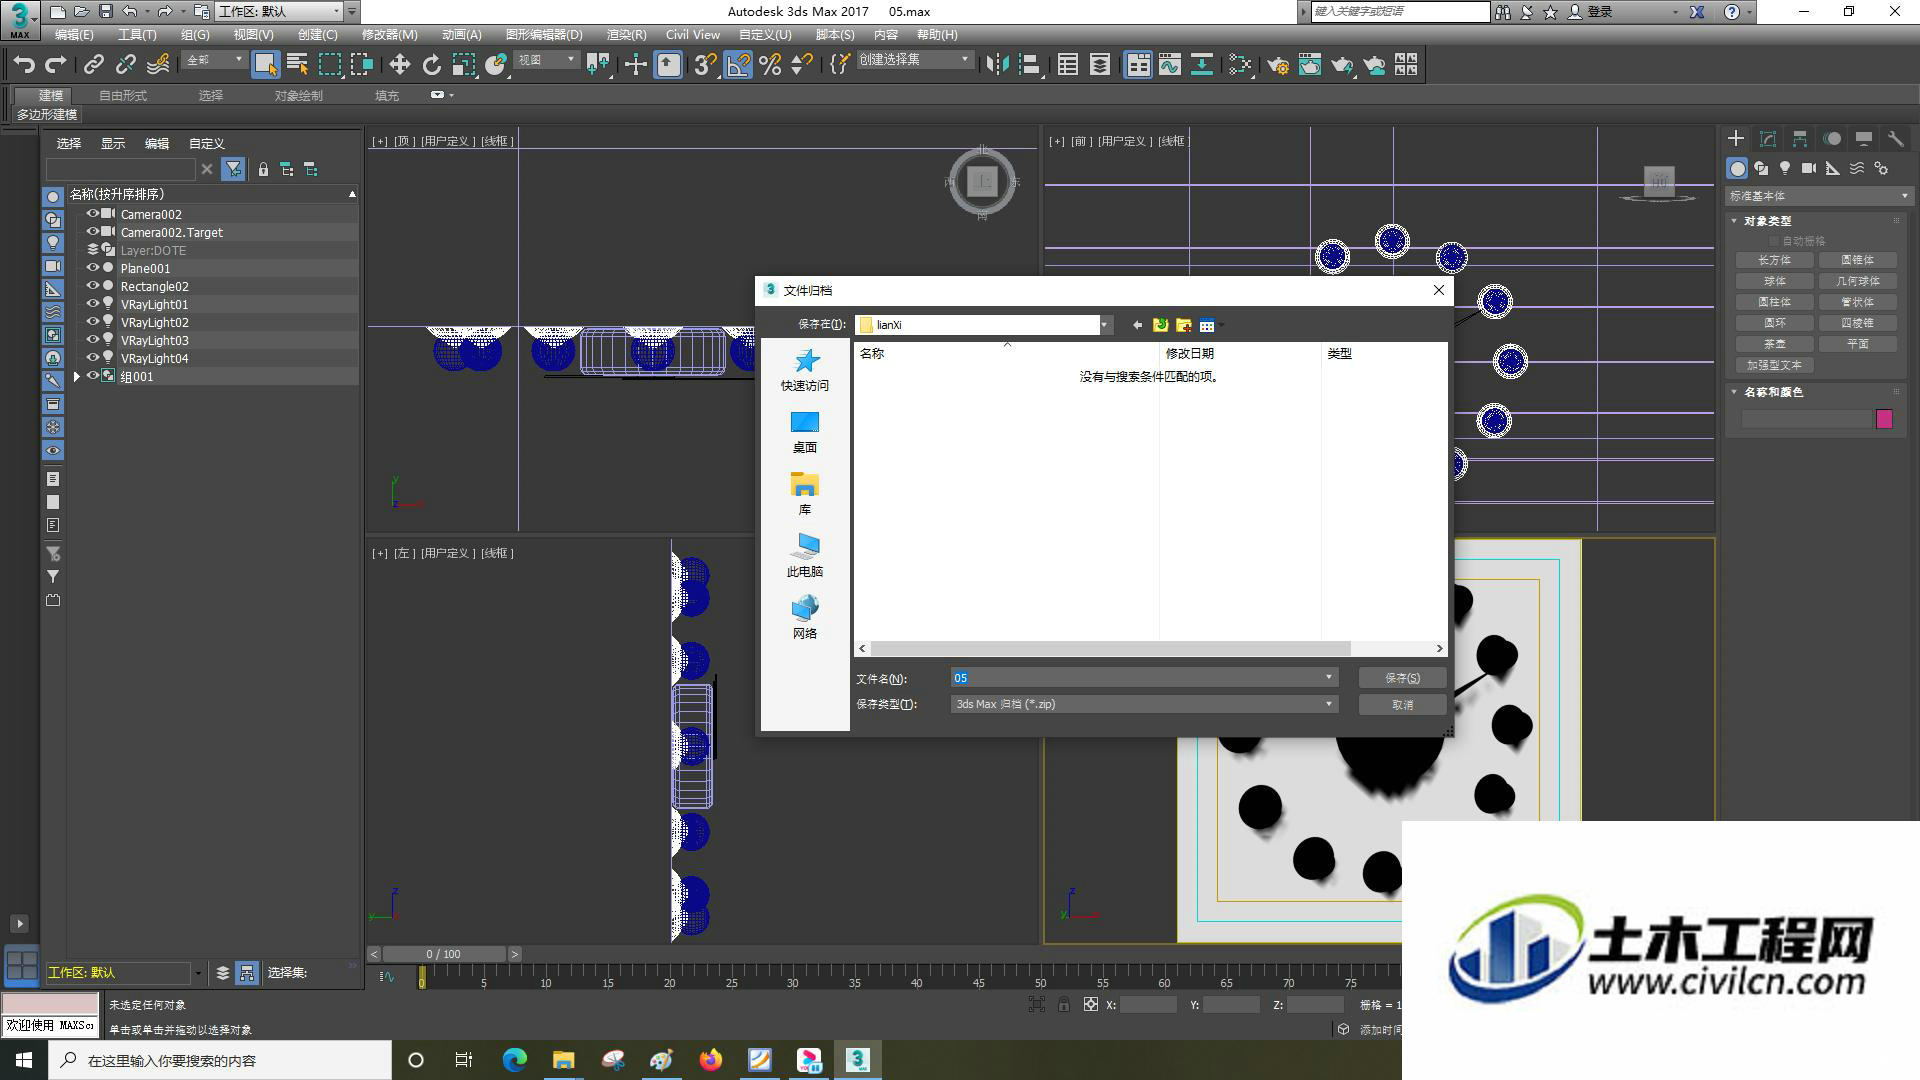This screenshot has width=1920, height=1080.
Task: Click the 取消 button in dialog
Action: point(1402,705)
